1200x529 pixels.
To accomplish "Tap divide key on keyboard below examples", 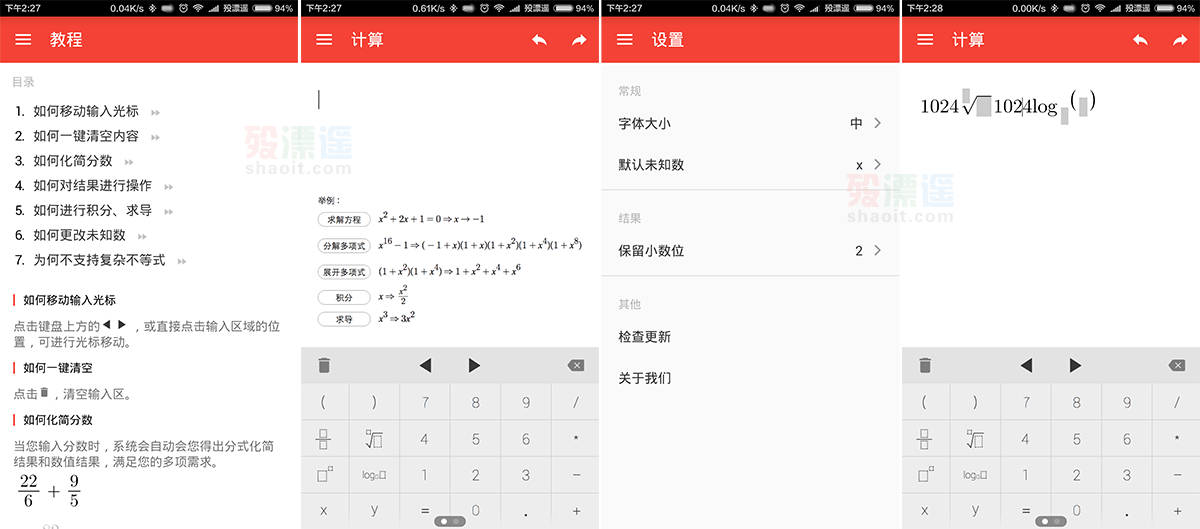I will (576, 403).
